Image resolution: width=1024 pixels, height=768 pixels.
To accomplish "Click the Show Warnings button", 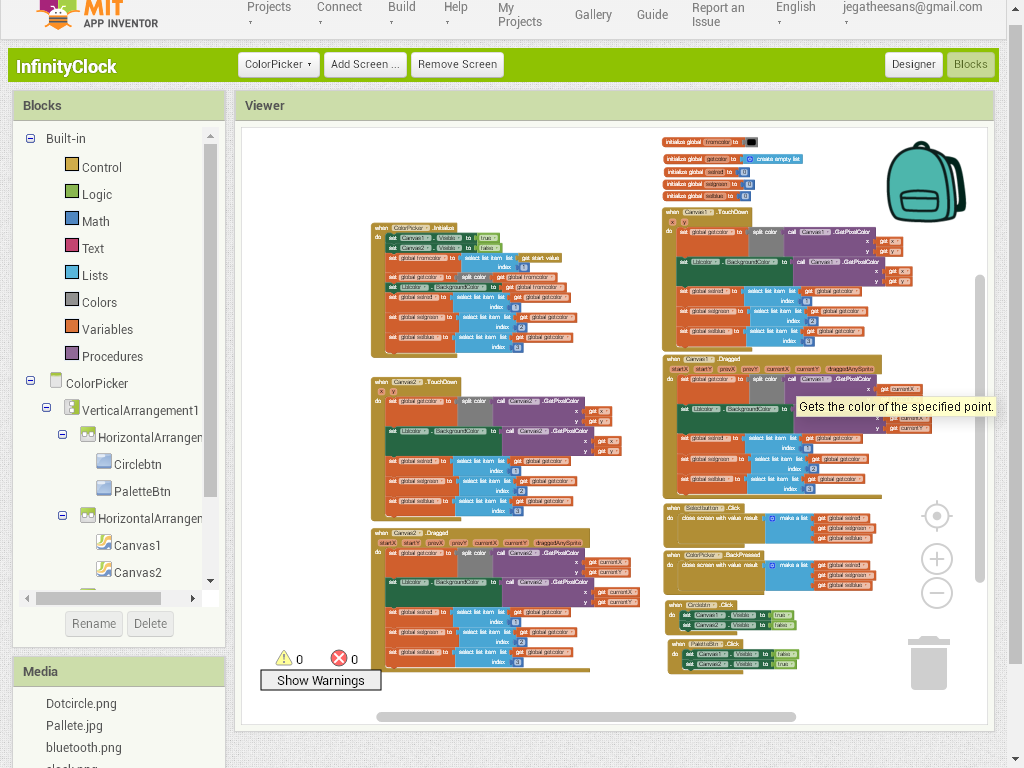I will coord(320,680).
